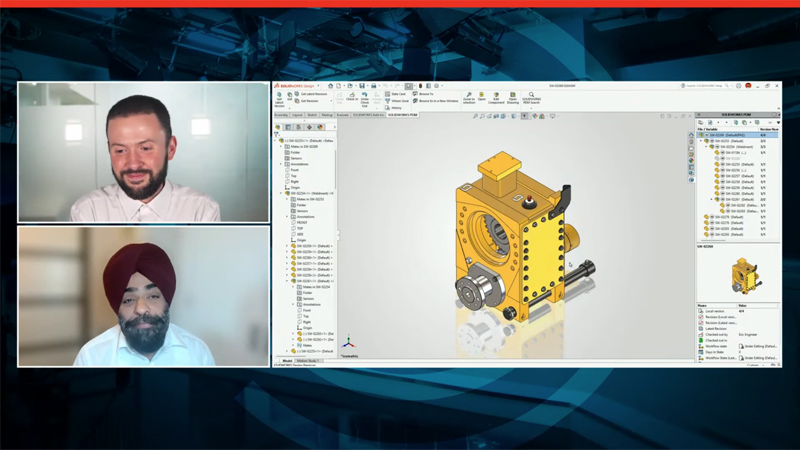Select the DisplayManager tab icon
The height and width of the screenshot is (450, 800).
pos(320,127)
